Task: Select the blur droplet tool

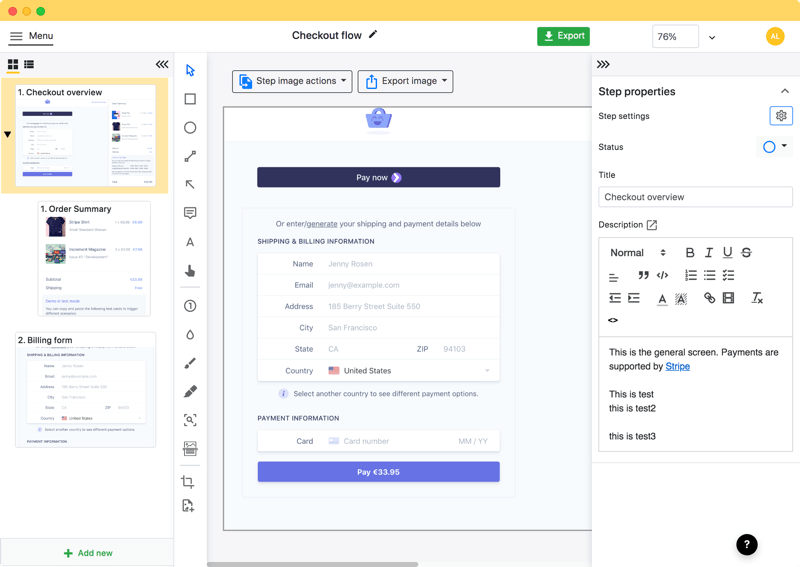Action: pyautogui.click(x=190, y=335)
